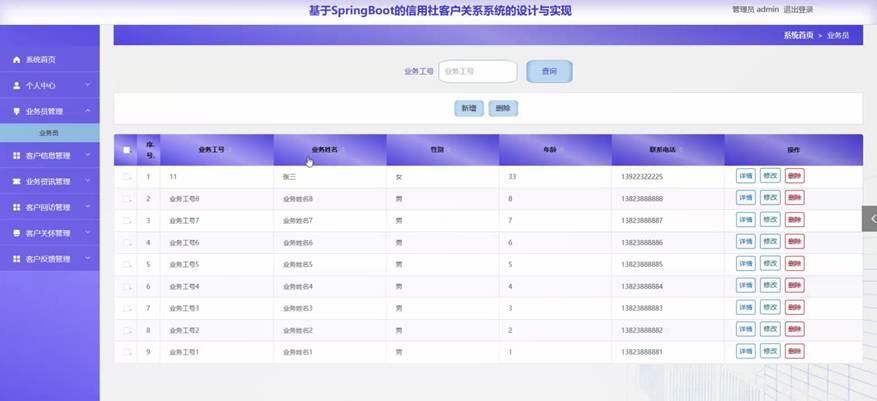The image size is (877, 401).
Task: Sort by the 业务姓名 column header
Action: [x=330, y=150]
